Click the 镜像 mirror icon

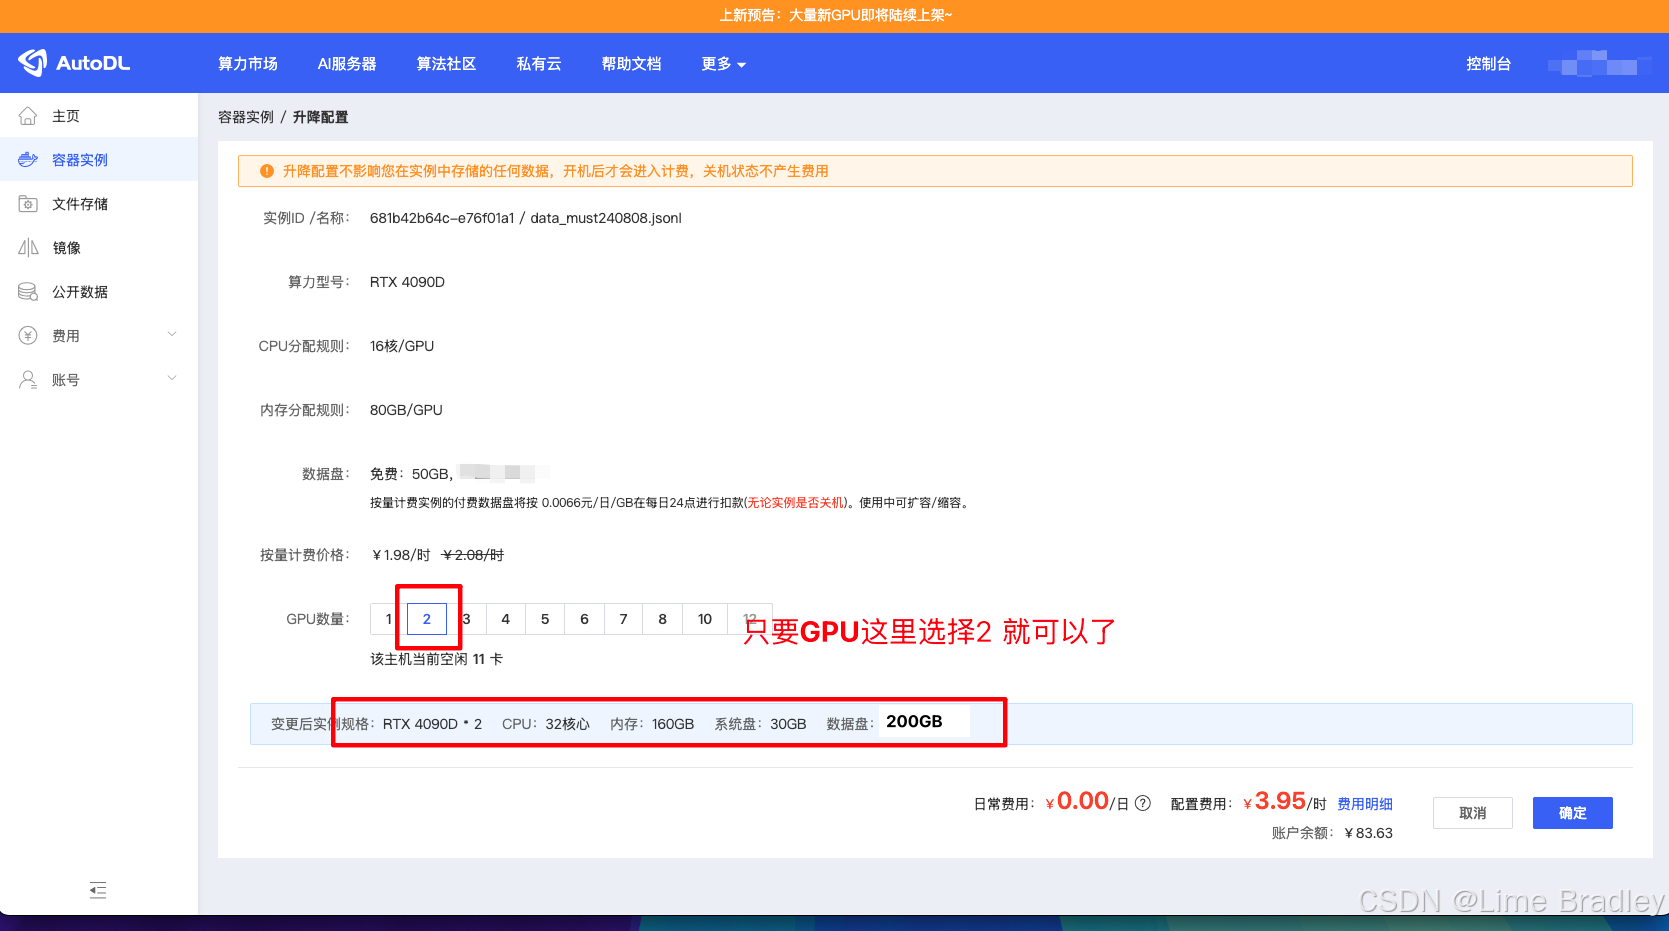pos(28,248)
